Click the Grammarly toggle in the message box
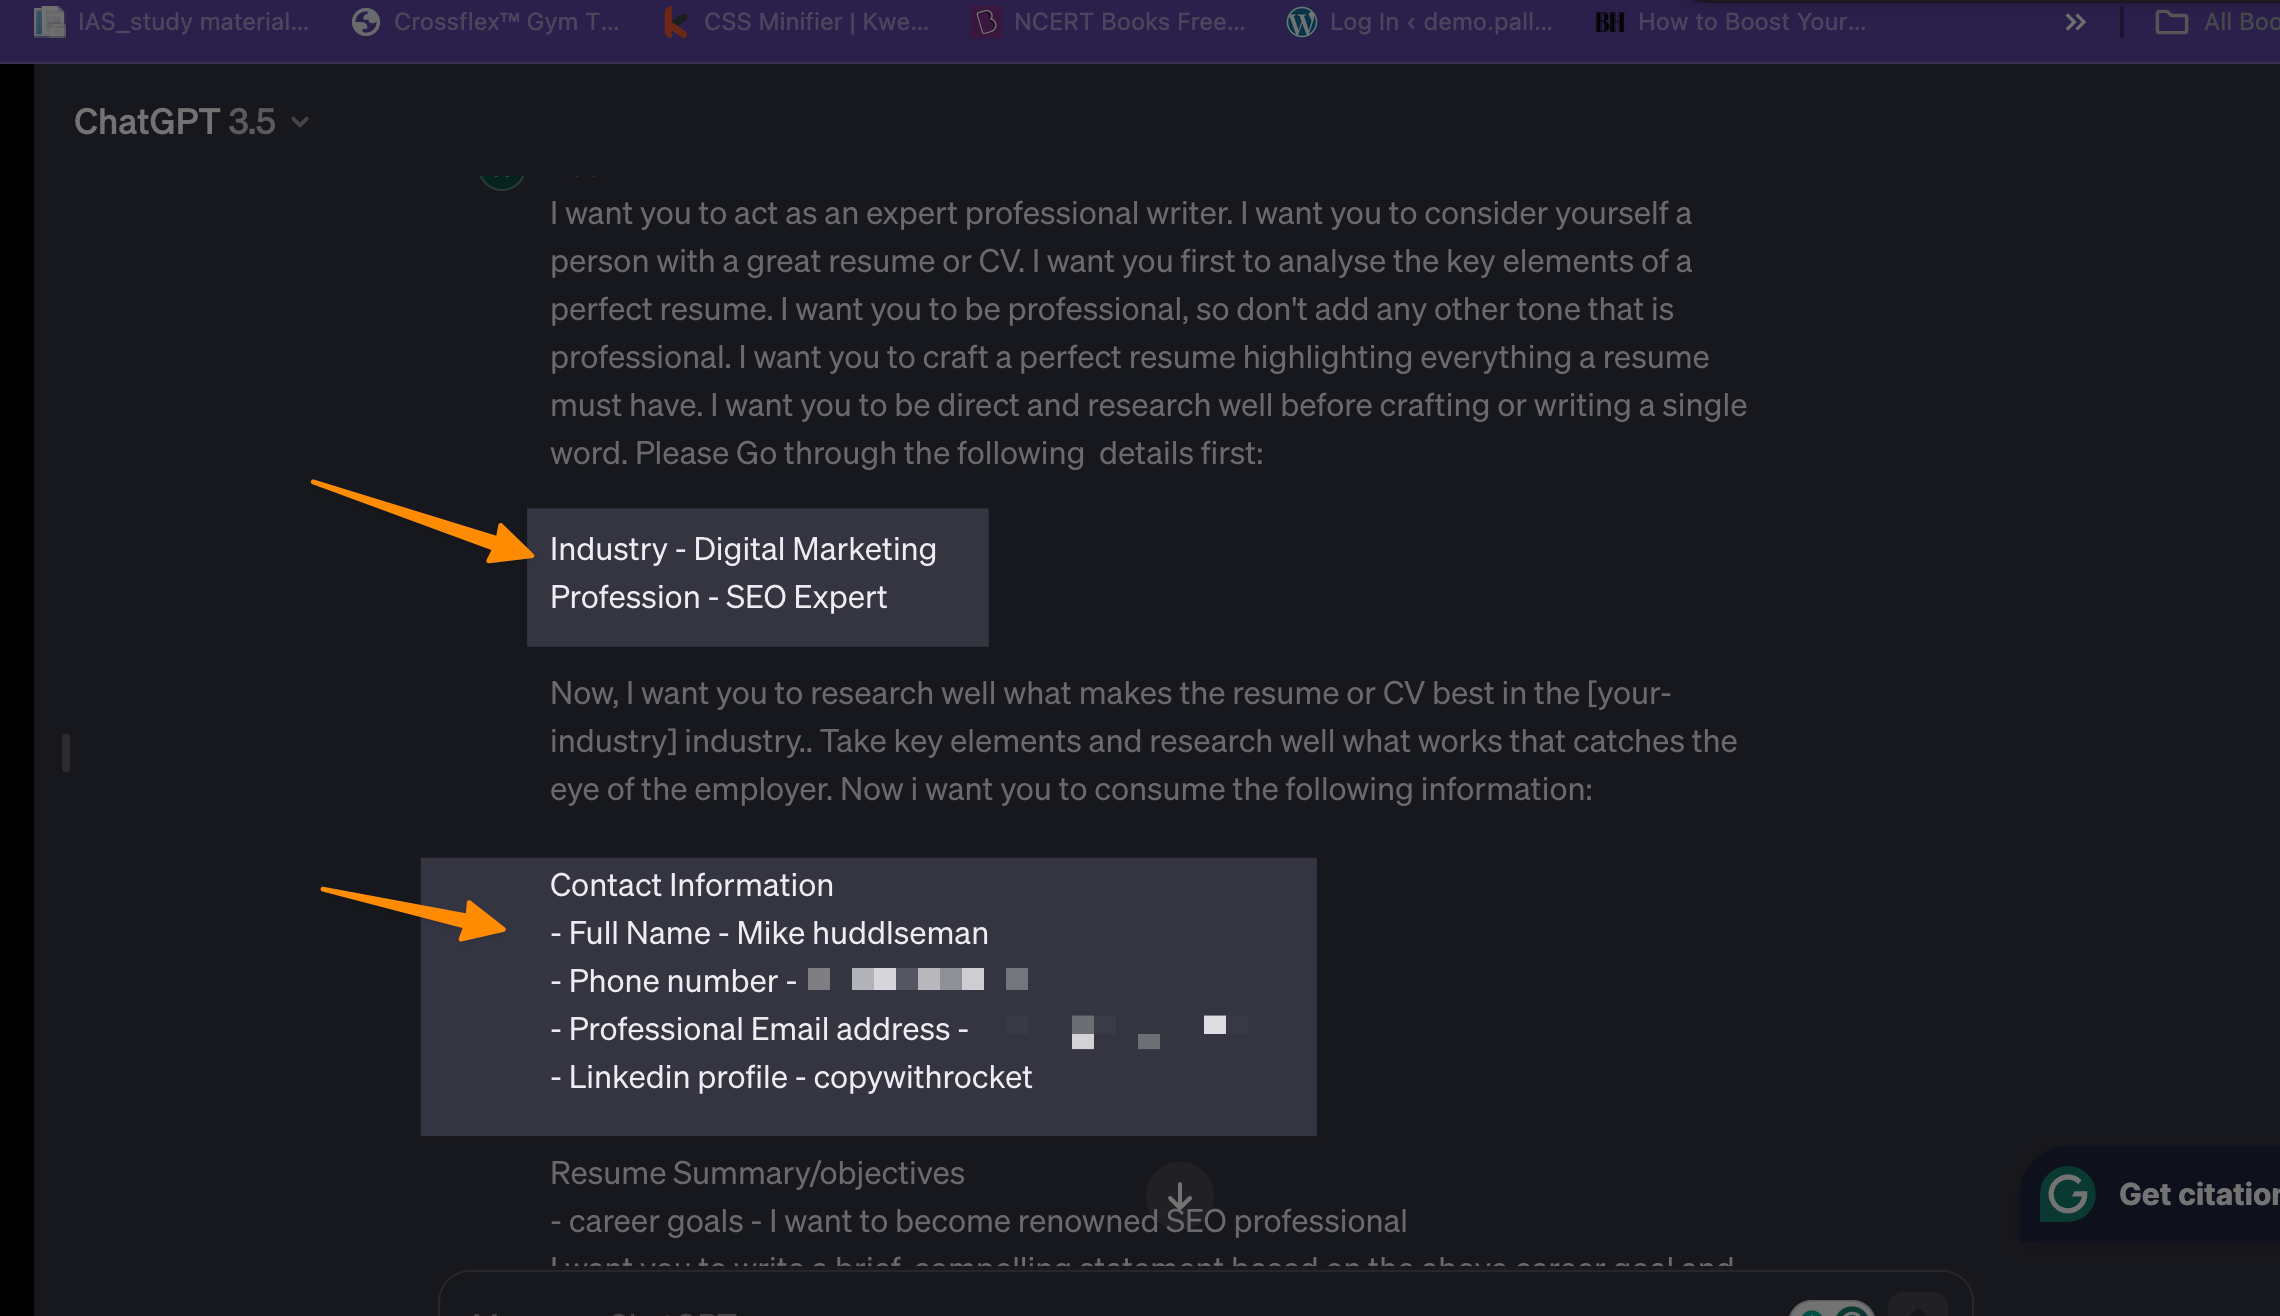The height and width of the screenshot is (1316, 2280). 1830,1310
